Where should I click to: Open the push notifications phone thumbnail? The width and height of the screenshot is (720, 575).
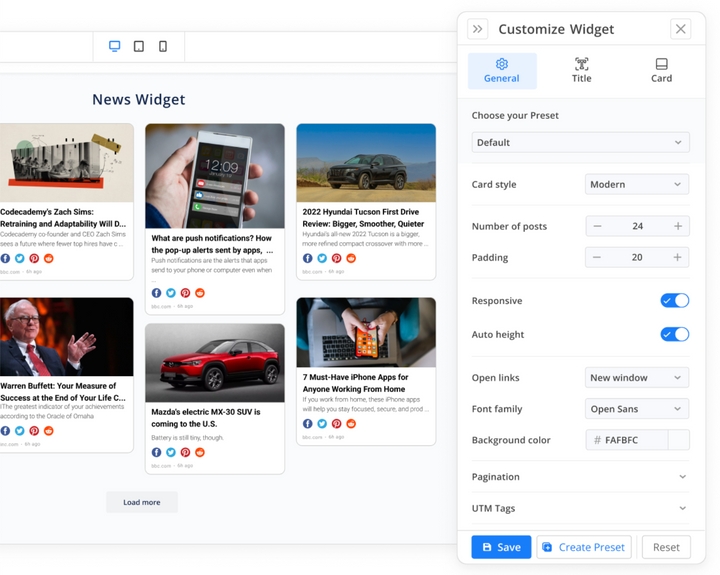(x=215, y=176)
